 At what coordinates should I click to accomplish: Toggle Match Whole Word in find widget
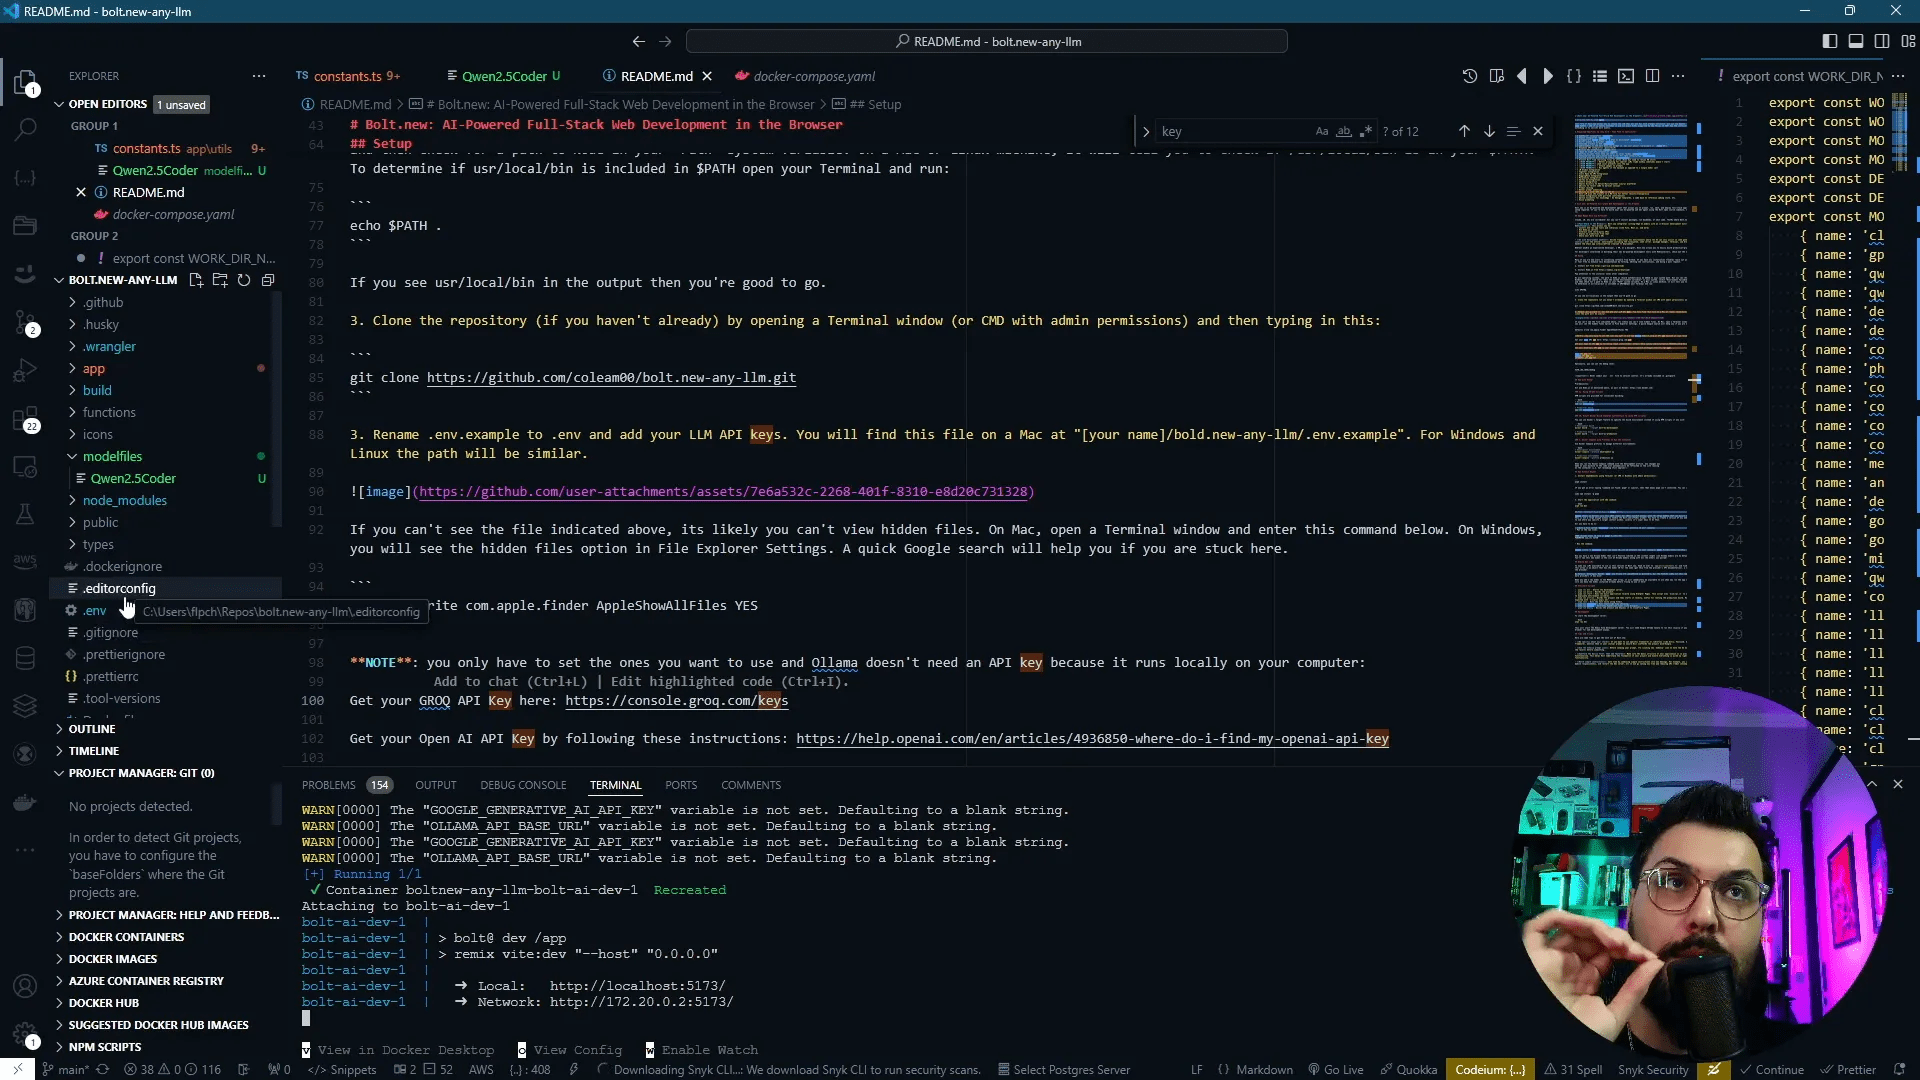click(x=1344, y=131)
